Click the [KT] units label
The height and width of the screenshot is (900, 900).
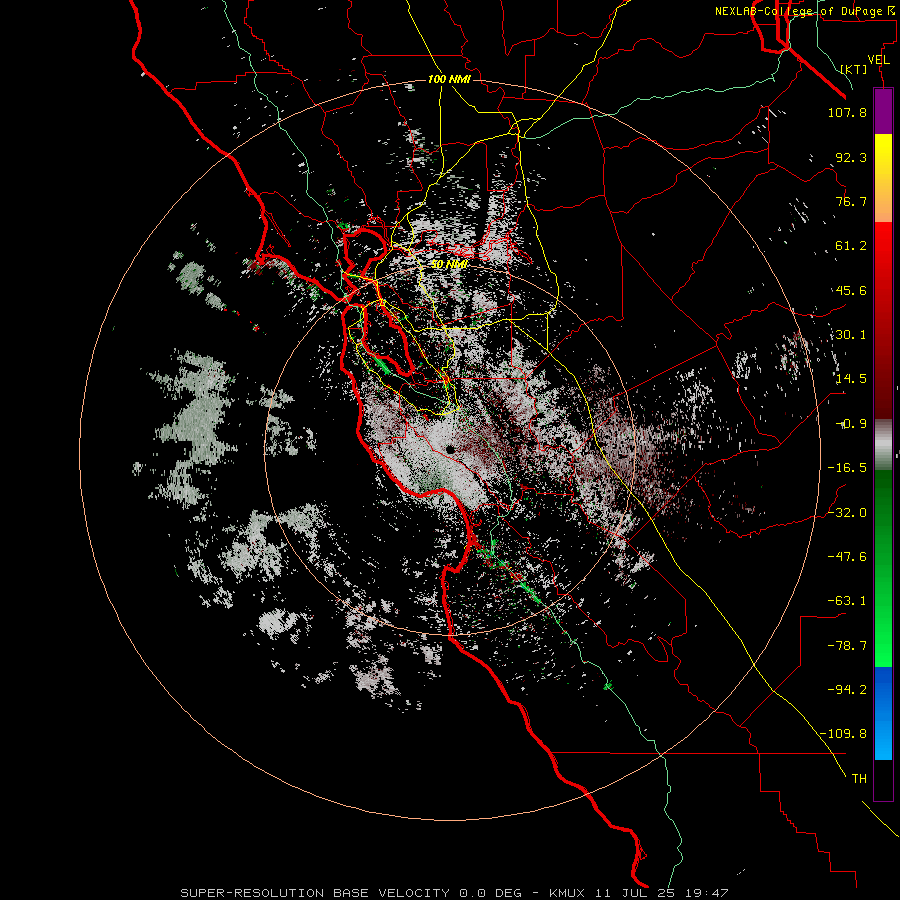[x=854, y=69]
